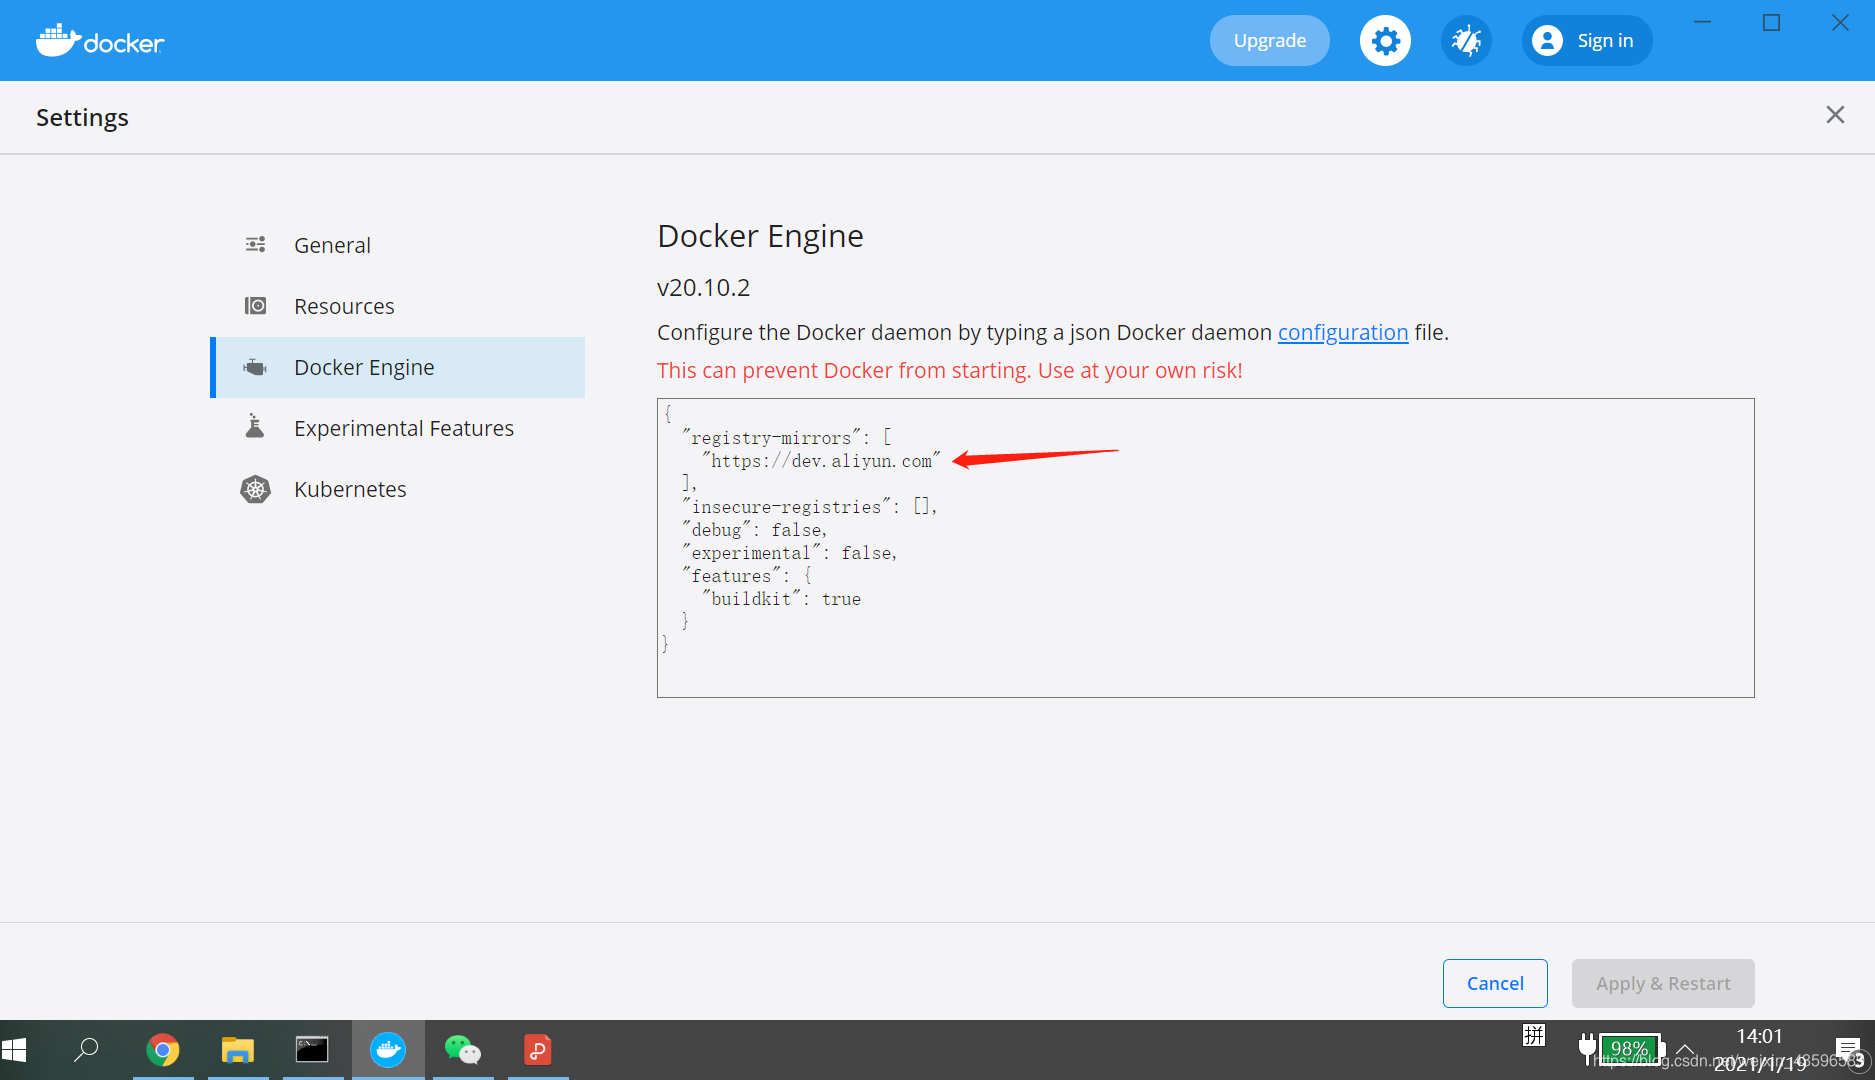The width and height of the screenshot is (1875, 1080).
Task: Close the Settings panel
Action: [x=1835, y=115]
